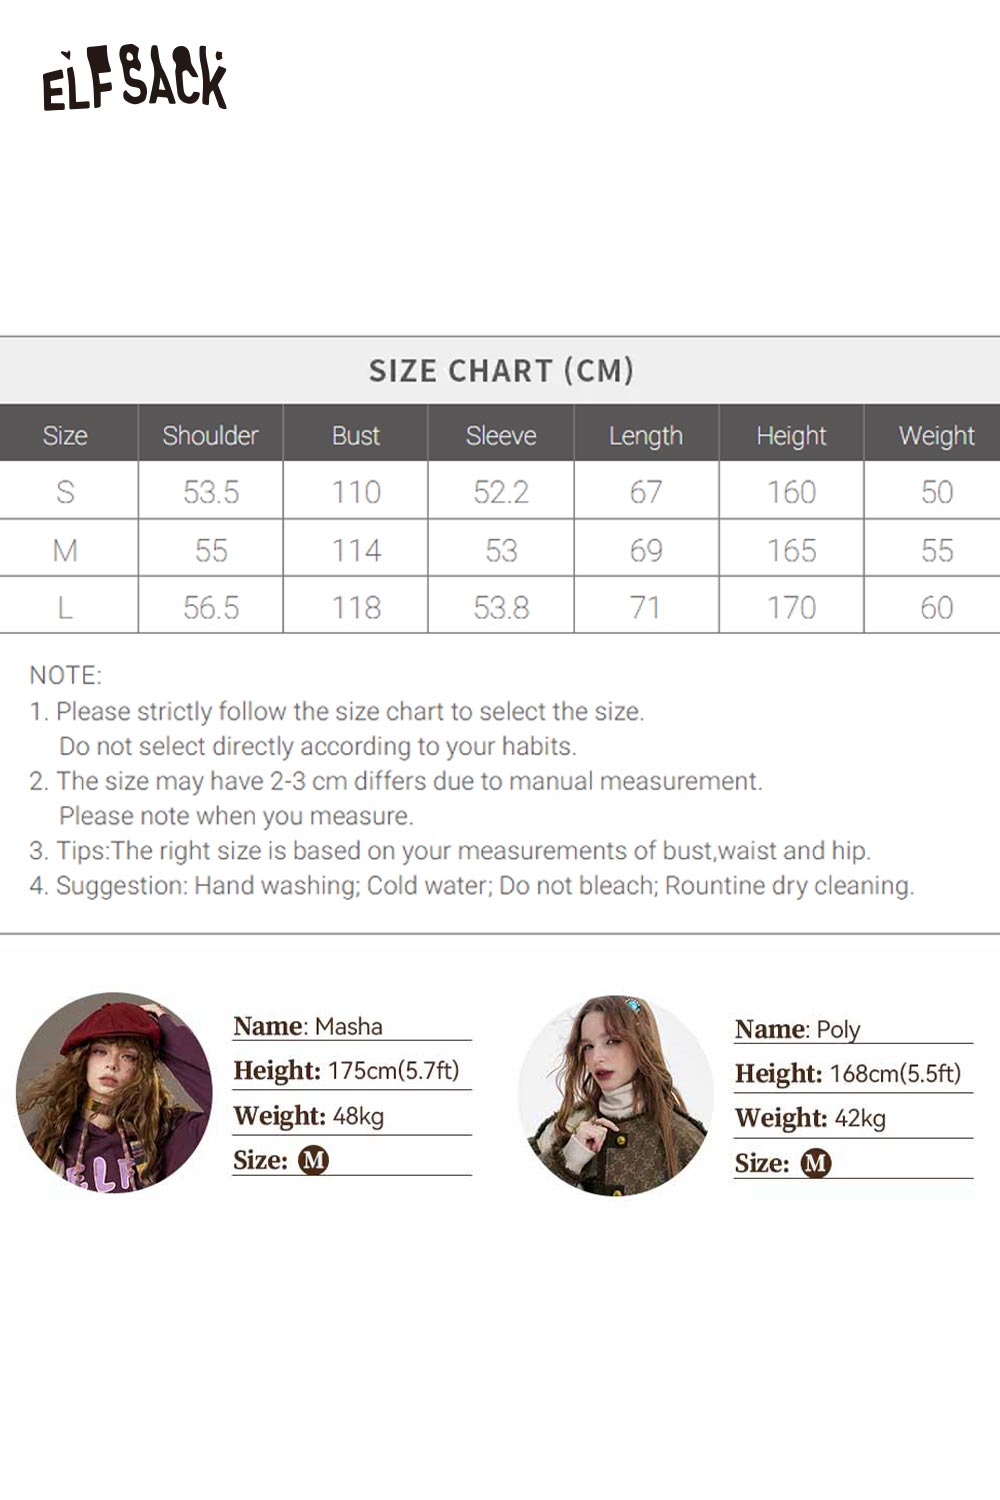Click the Name: Masha text

coord(308,1026)
